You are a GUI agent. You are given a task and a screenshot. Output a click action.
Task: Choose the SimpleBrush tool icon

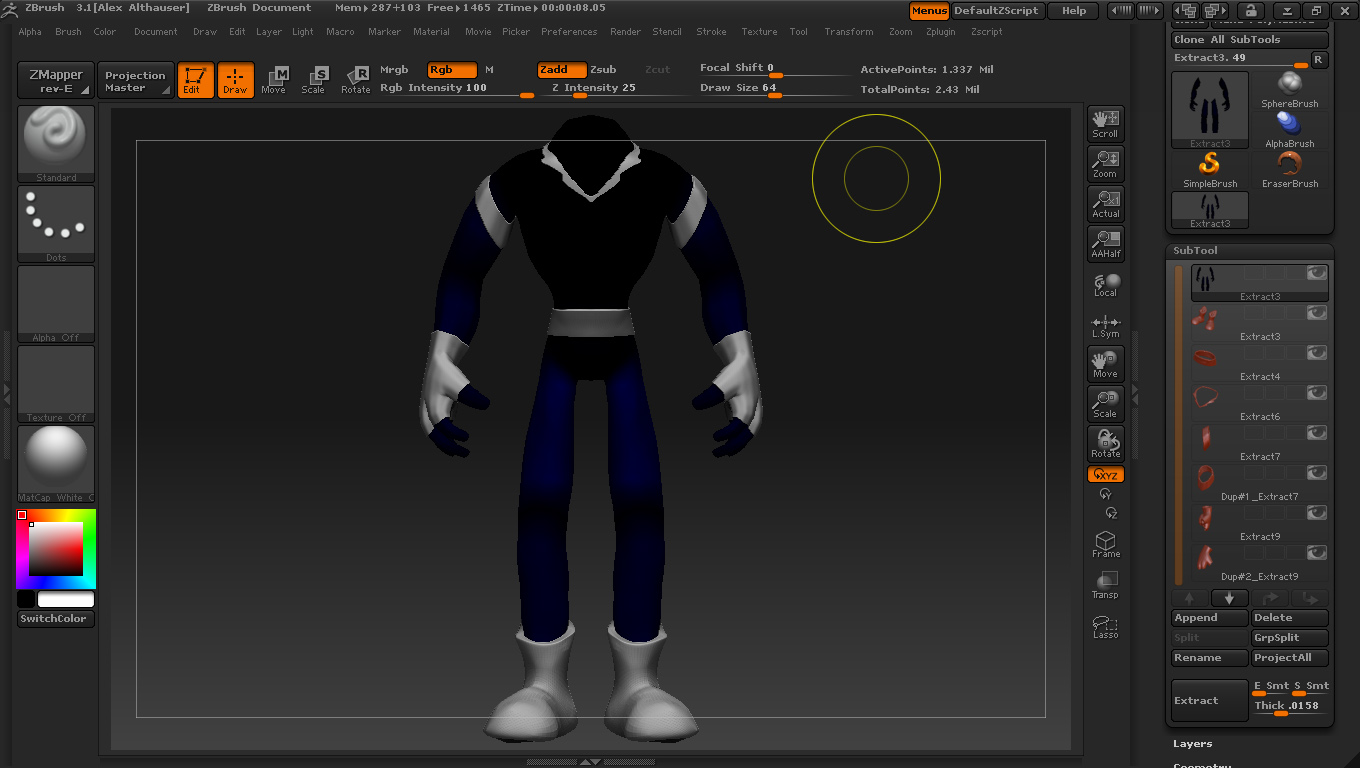1210,169
